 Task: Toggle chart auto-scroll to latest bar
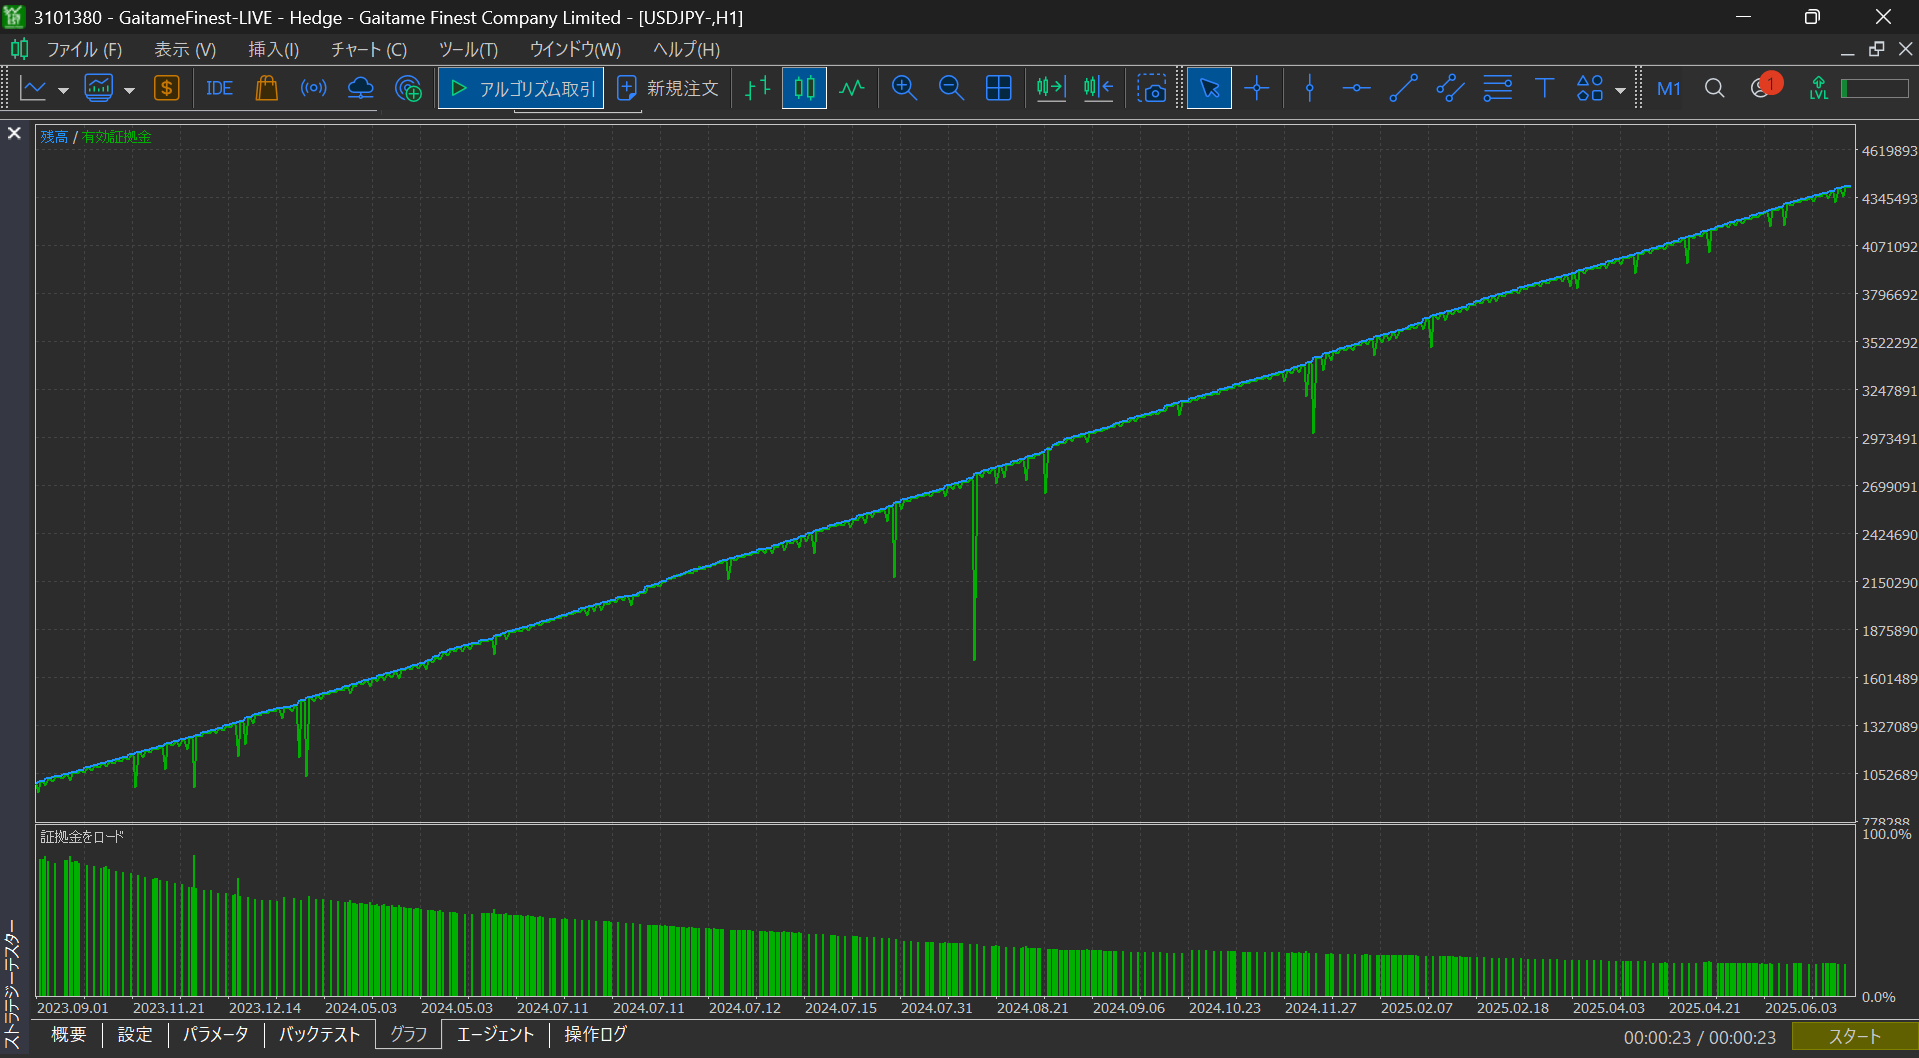point(1050,89)
